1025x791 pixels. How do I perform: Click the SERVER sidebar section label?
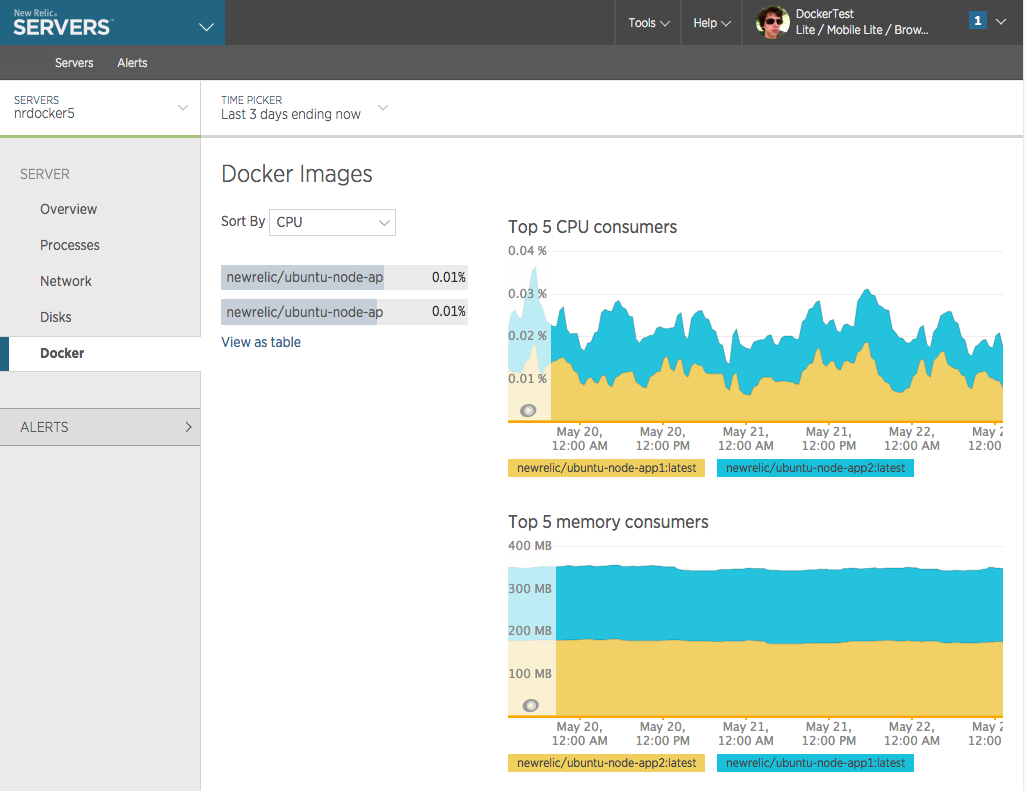point(44,174)
